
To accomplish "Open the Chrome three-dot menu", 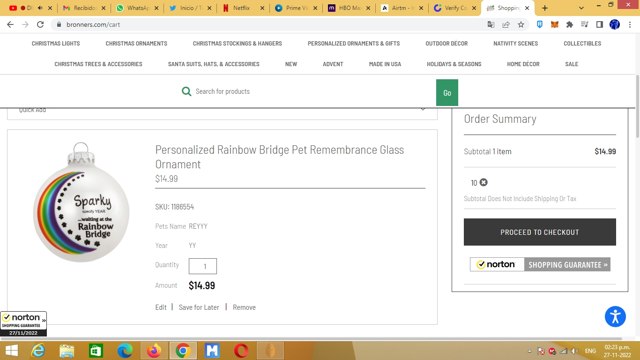I will click(x=630, y=24).
